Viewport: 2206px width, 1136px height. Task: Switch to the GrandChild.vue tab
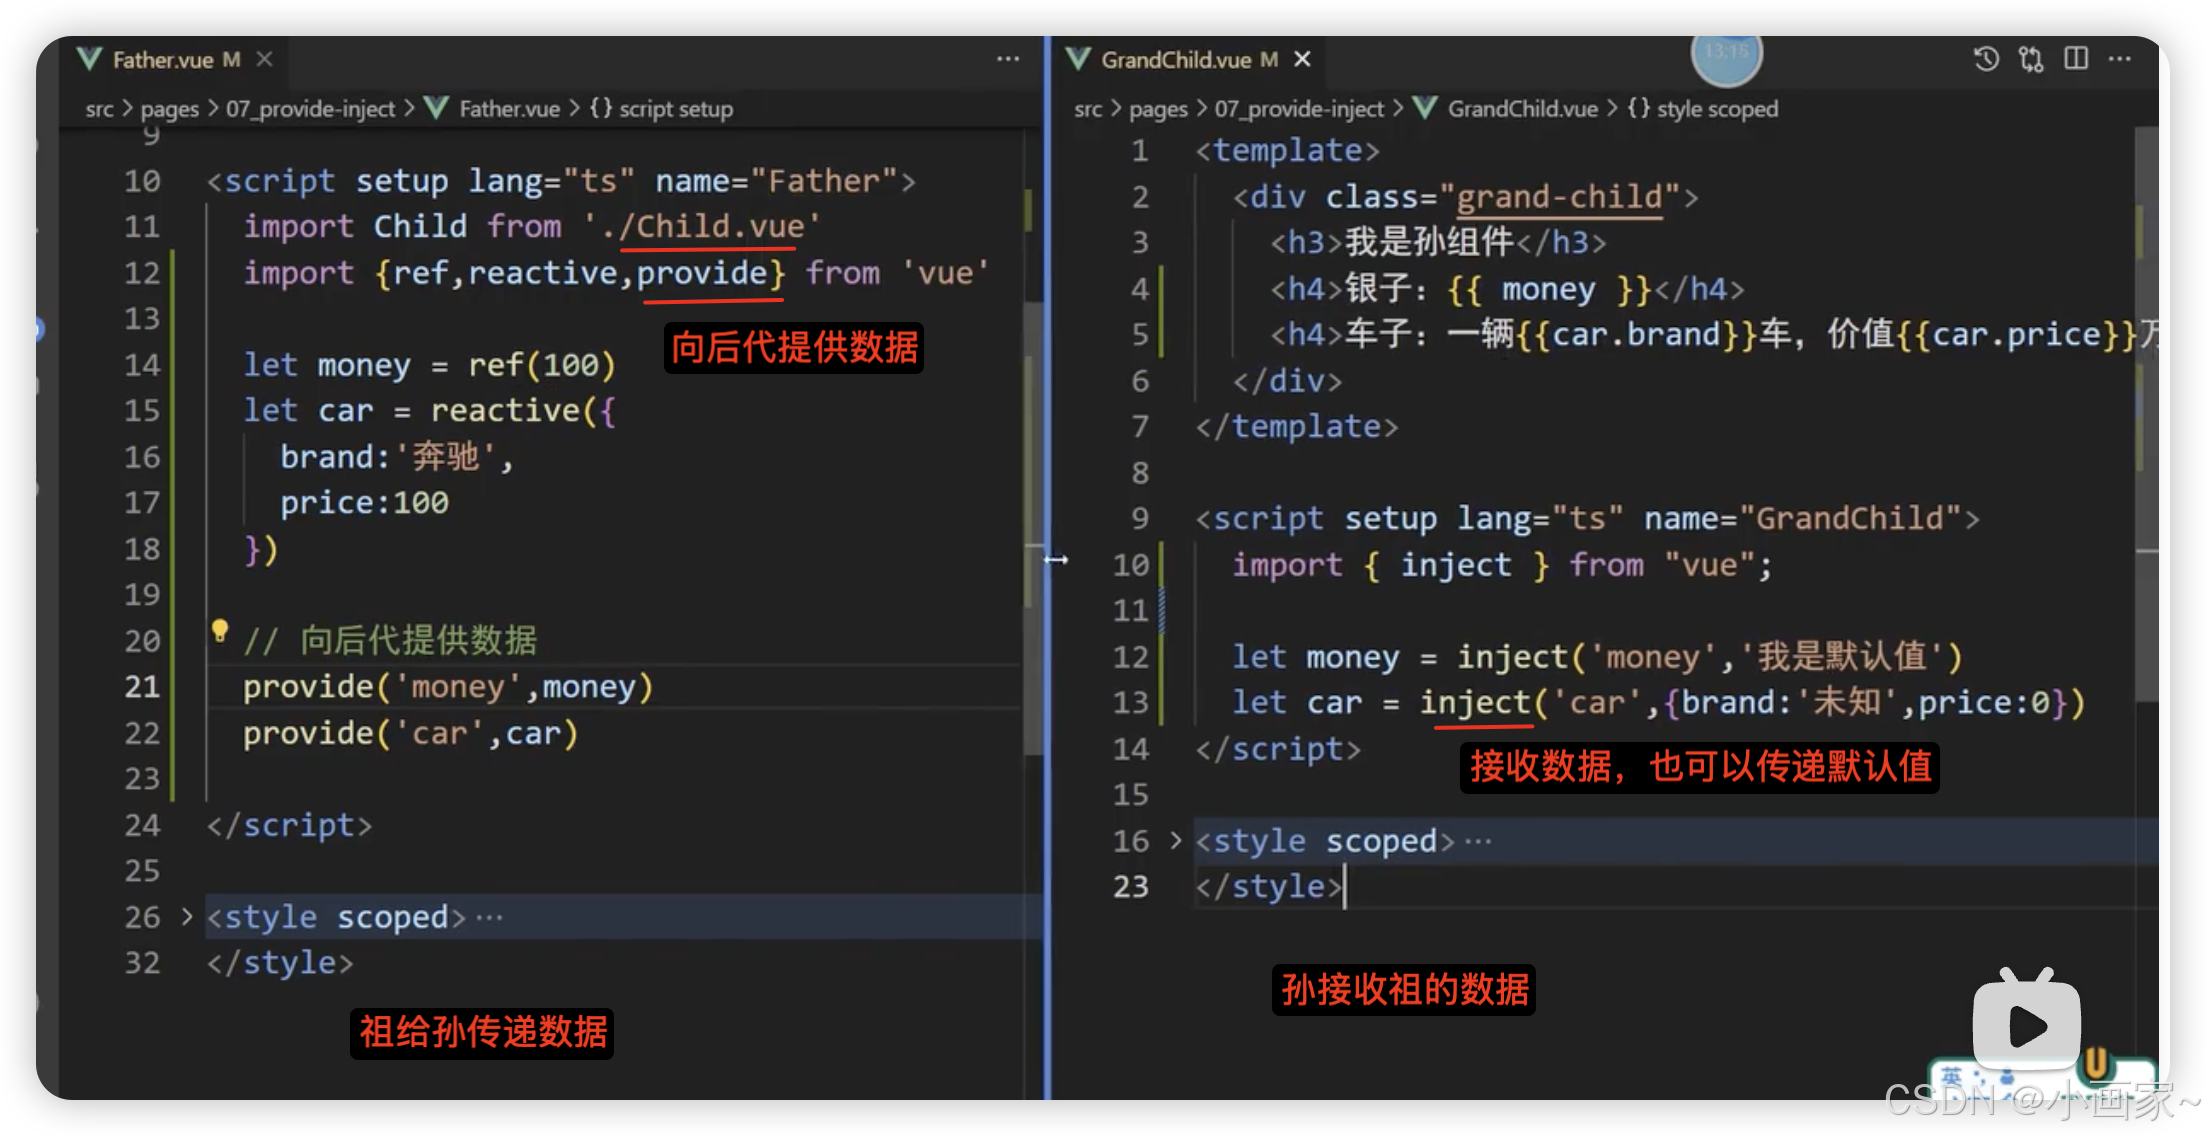click(x=1178, y=59)
